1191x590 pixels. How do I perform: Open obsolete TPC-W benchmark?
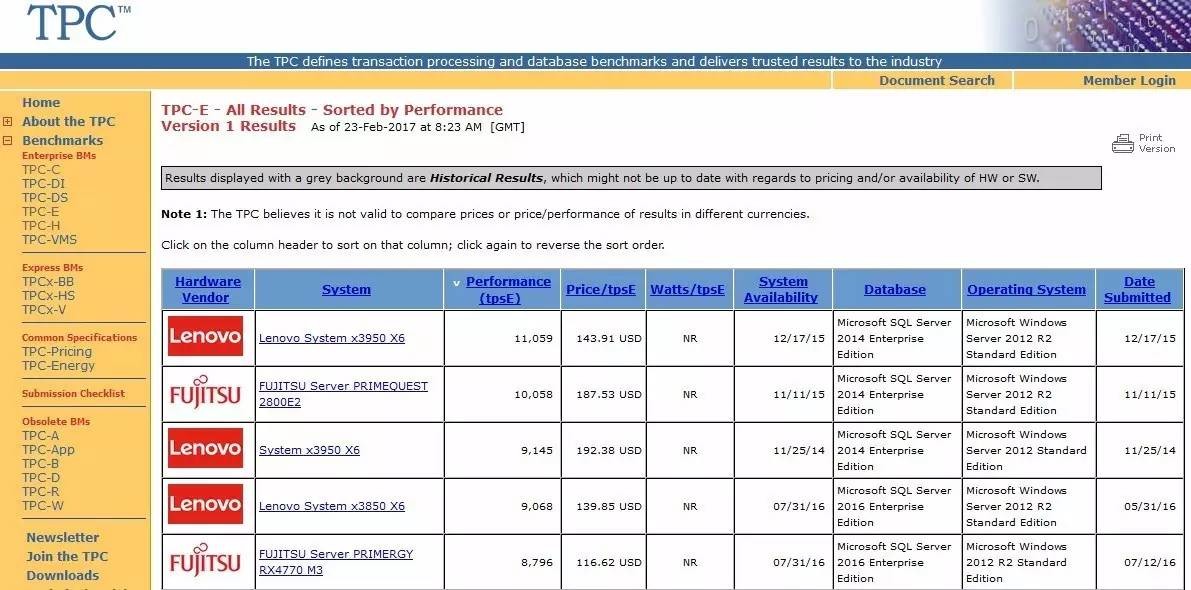click(x=43, y=506)
